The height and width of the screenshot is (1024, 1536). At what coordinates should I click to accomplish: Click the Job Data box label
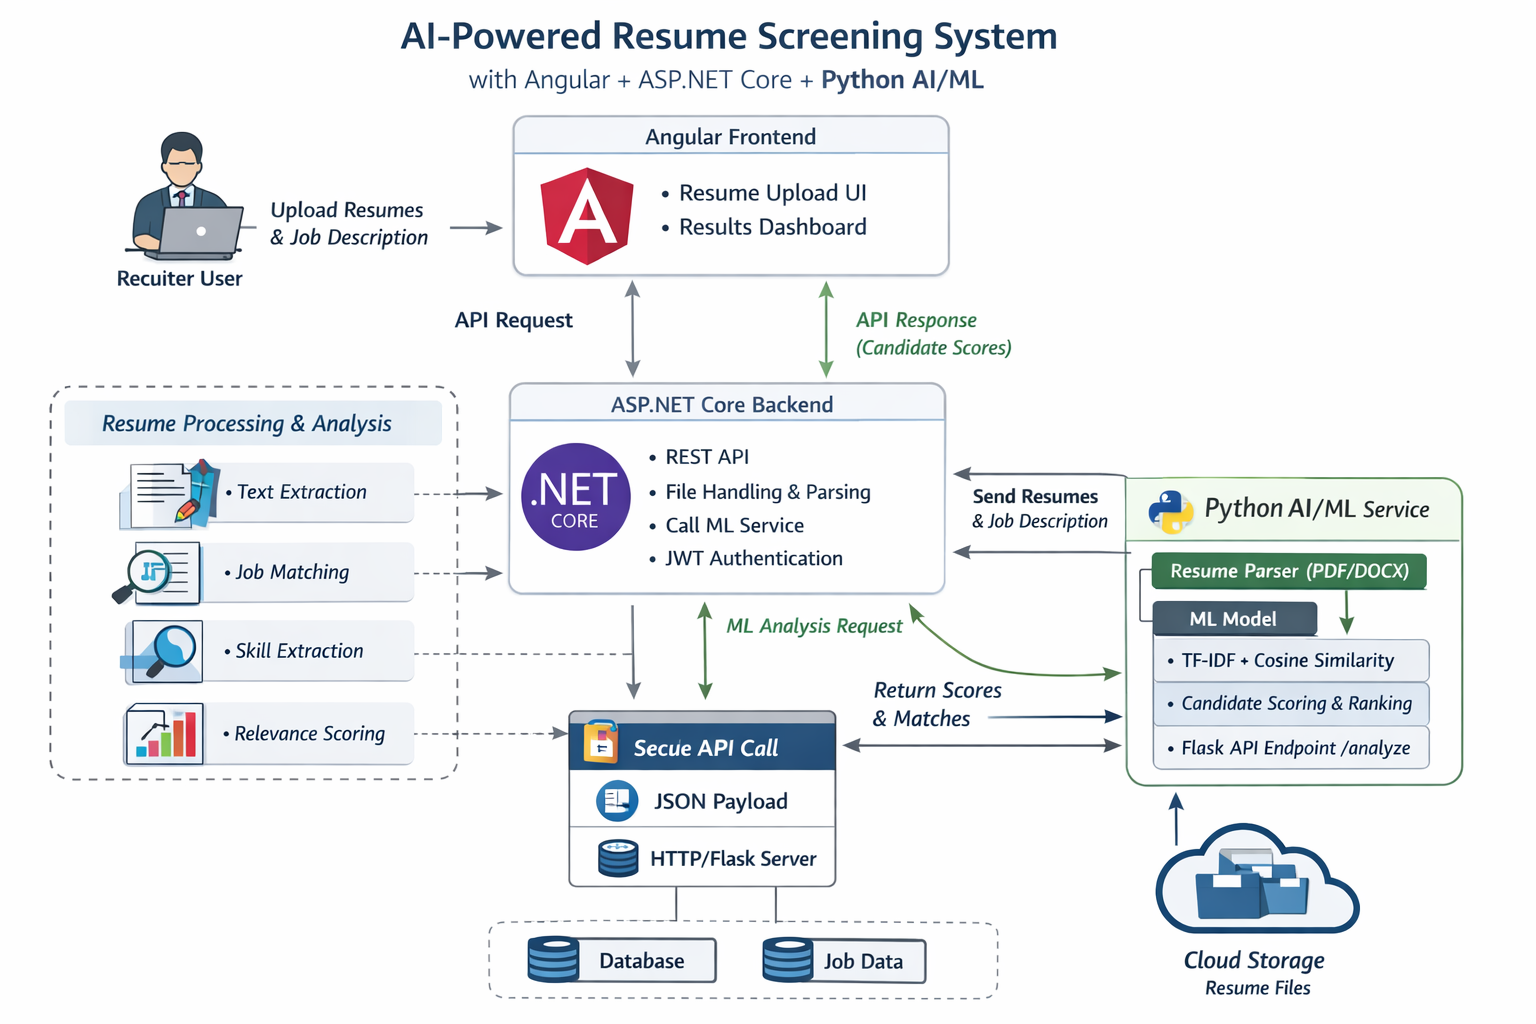864,961
